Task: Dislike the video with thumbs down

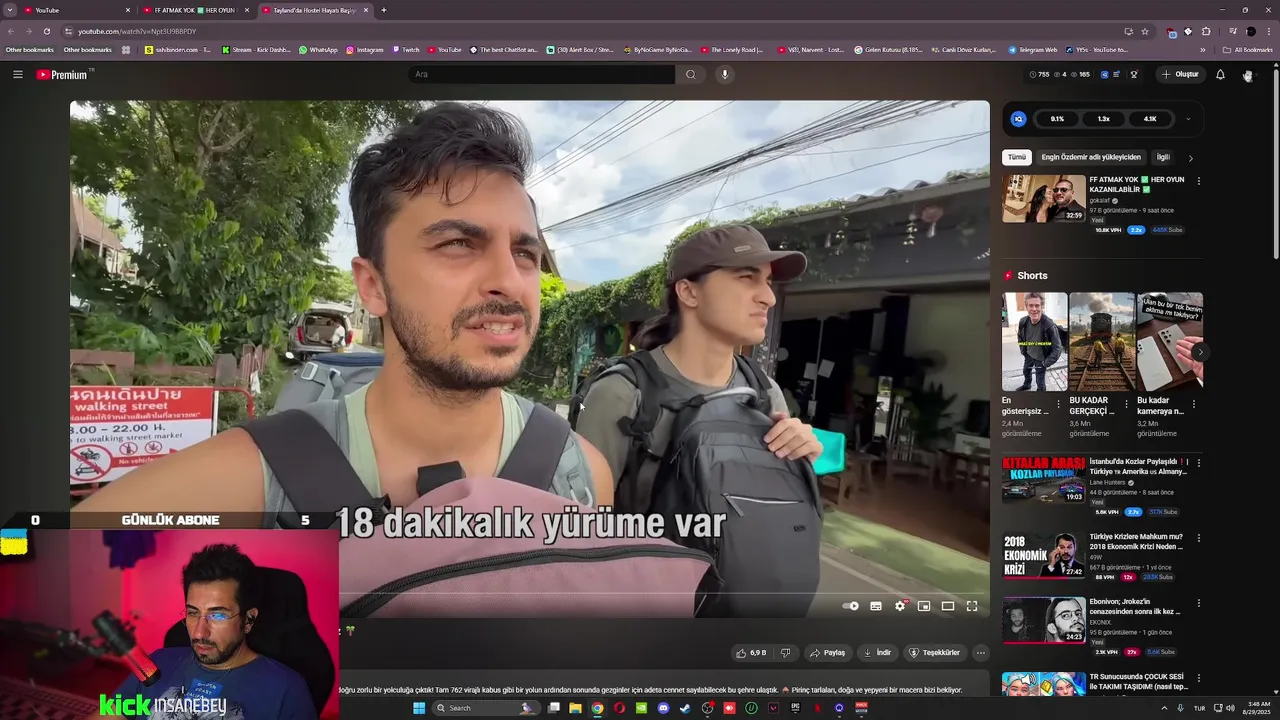Action: coord(786,653)
